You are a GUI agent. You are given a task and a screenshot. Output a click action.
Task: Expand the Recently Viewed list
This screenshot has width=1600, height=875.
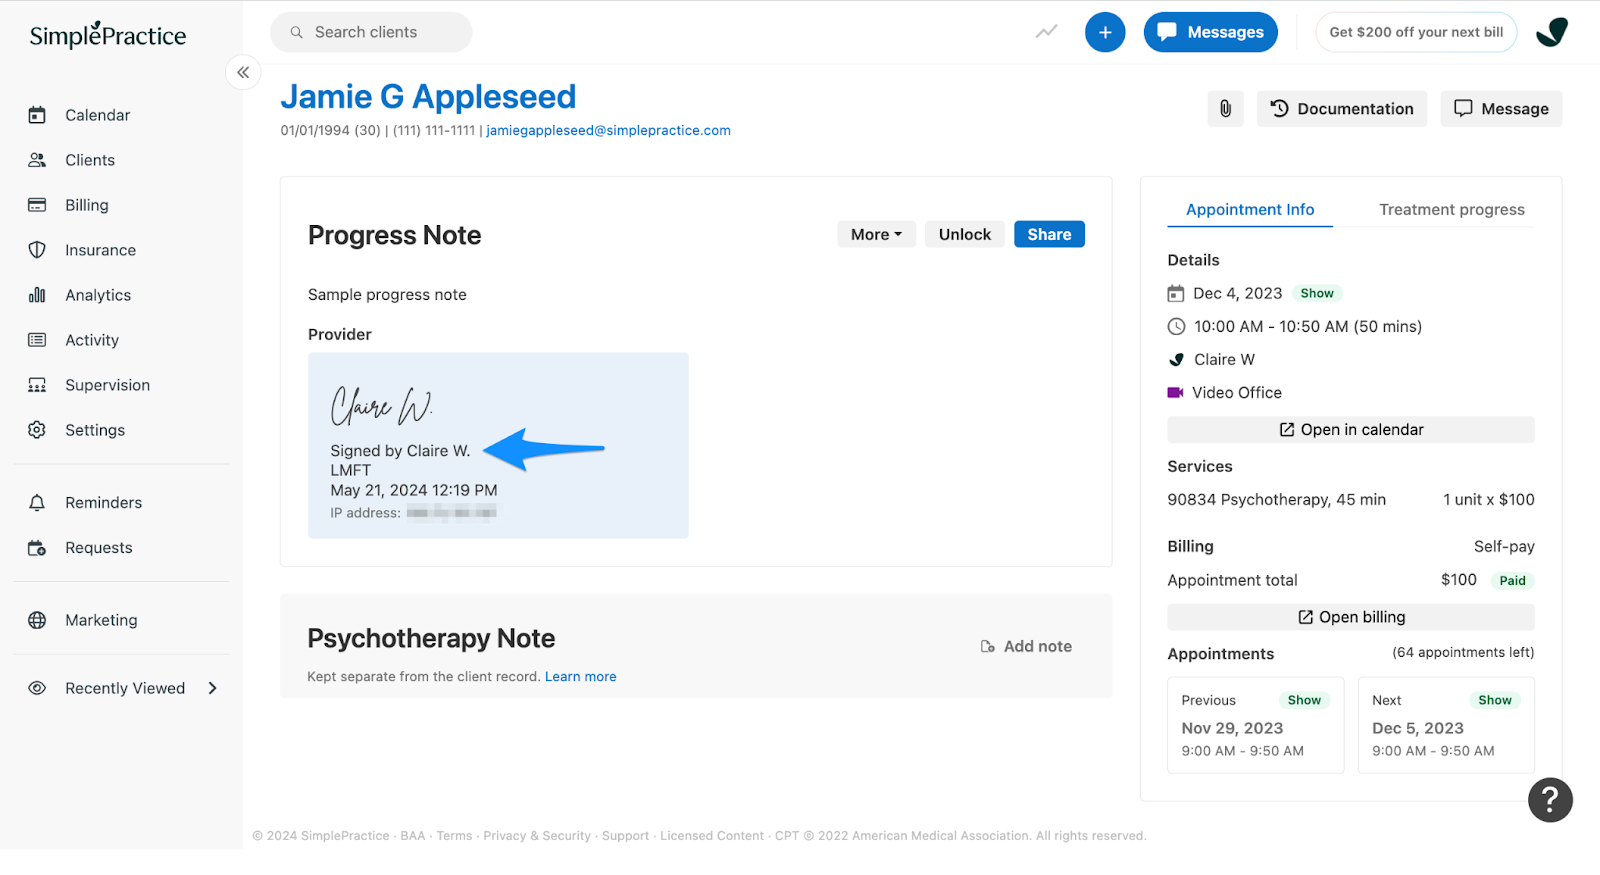pyautogui.click(x=123, y=688)
